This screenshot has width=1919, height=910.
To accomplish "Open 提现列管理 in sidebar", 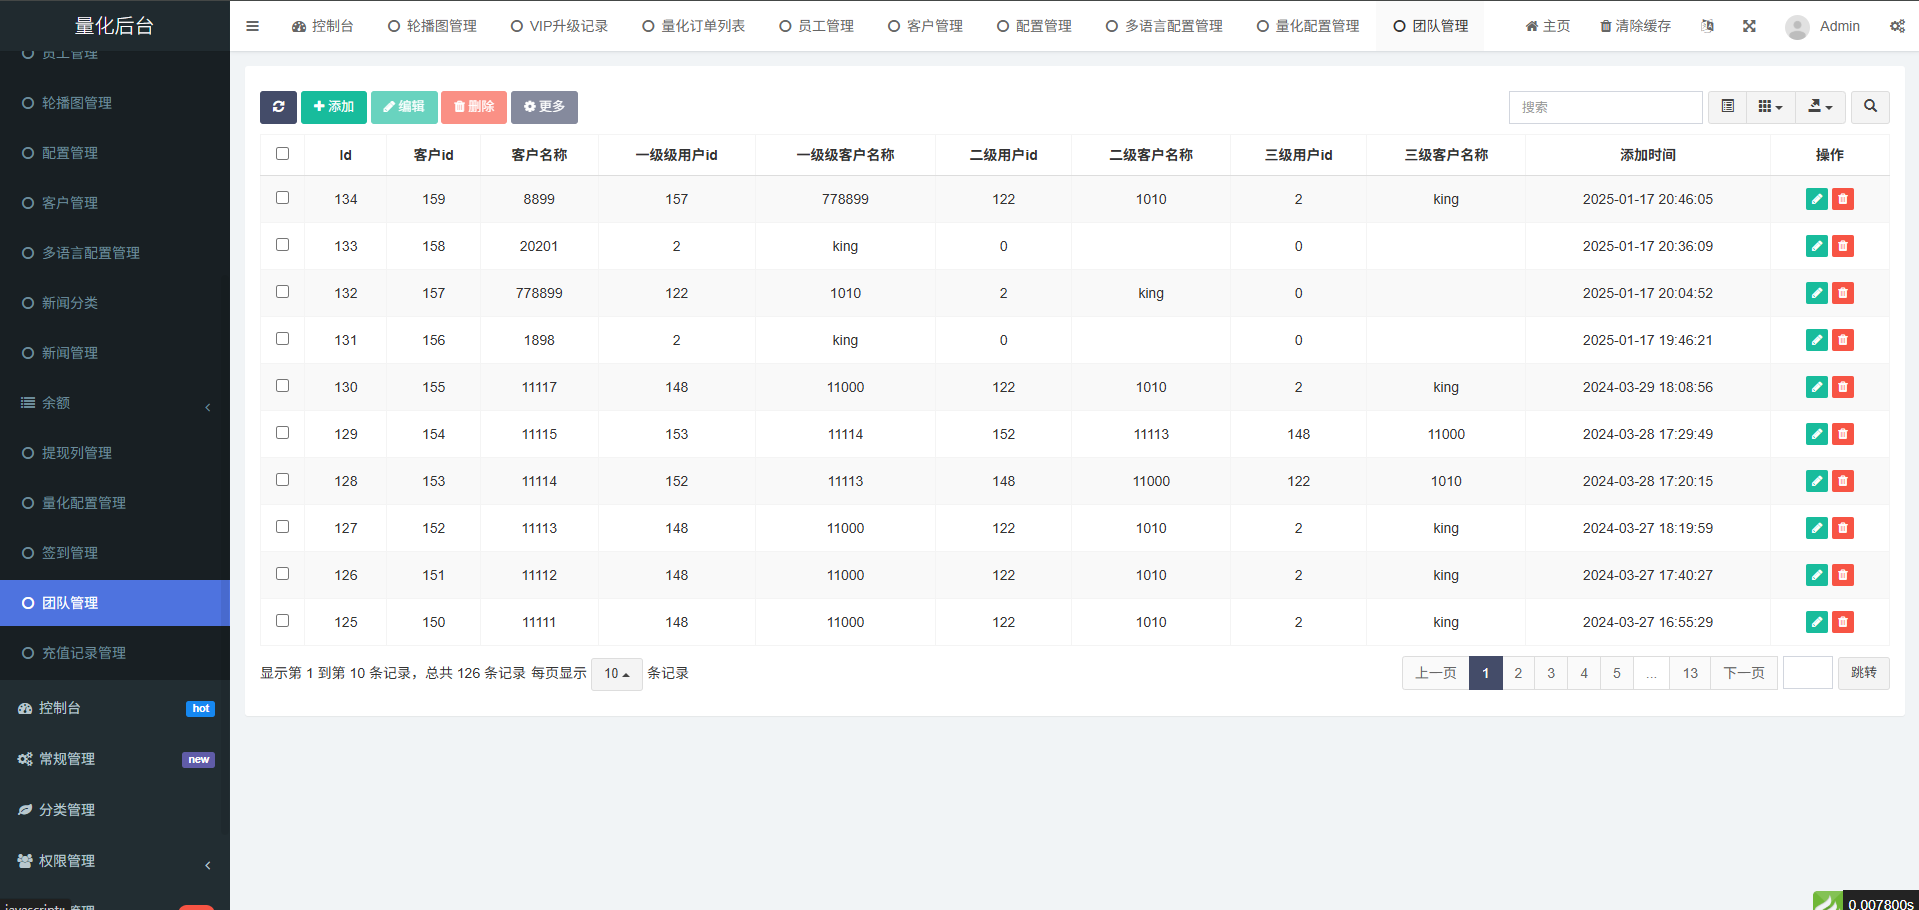I will (x=115, y=453).
